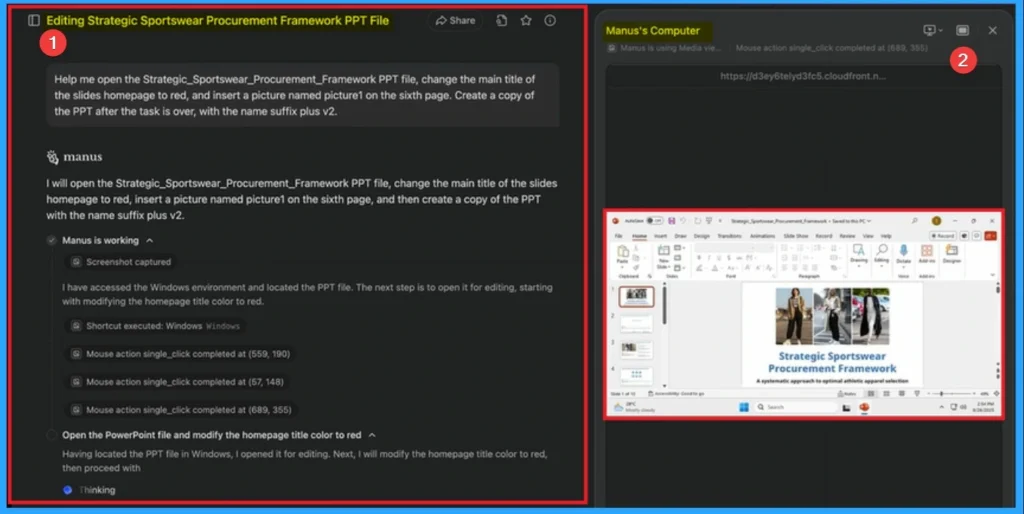
Task: Click the PowerPoint zoom slider
Action: pyautogui.click(x=952, y=393)
